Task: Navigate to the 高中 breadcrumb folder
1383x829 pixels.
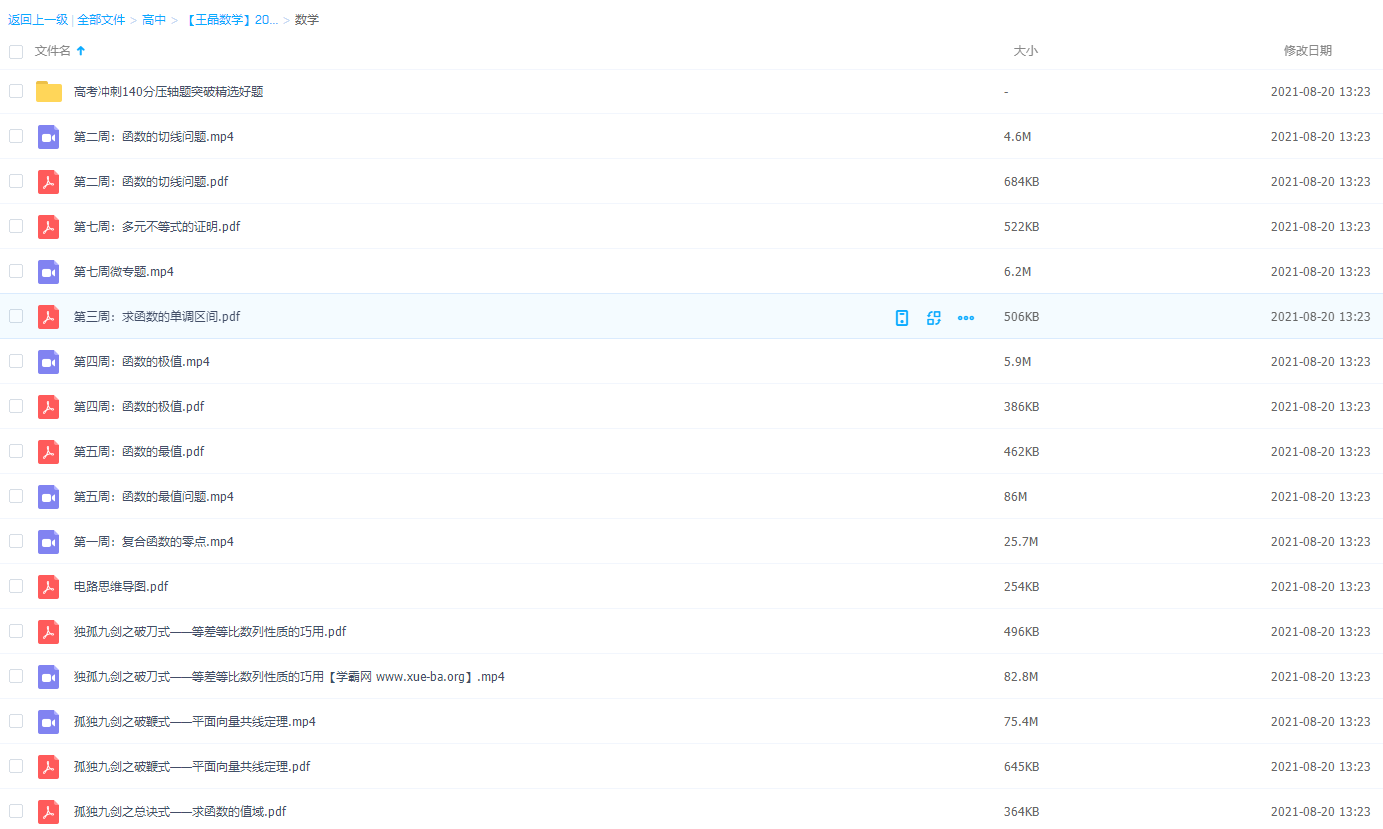Action: 154,20
